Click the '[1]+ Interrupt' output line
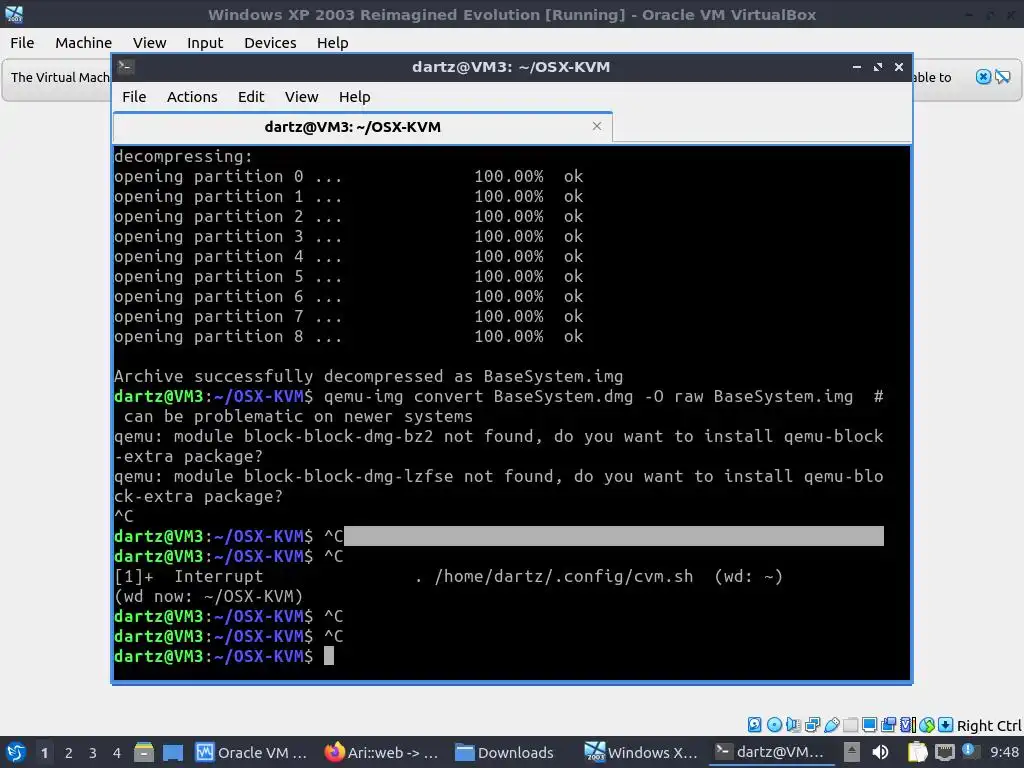Screen dimensions: 1024x768 pos(448,576)
